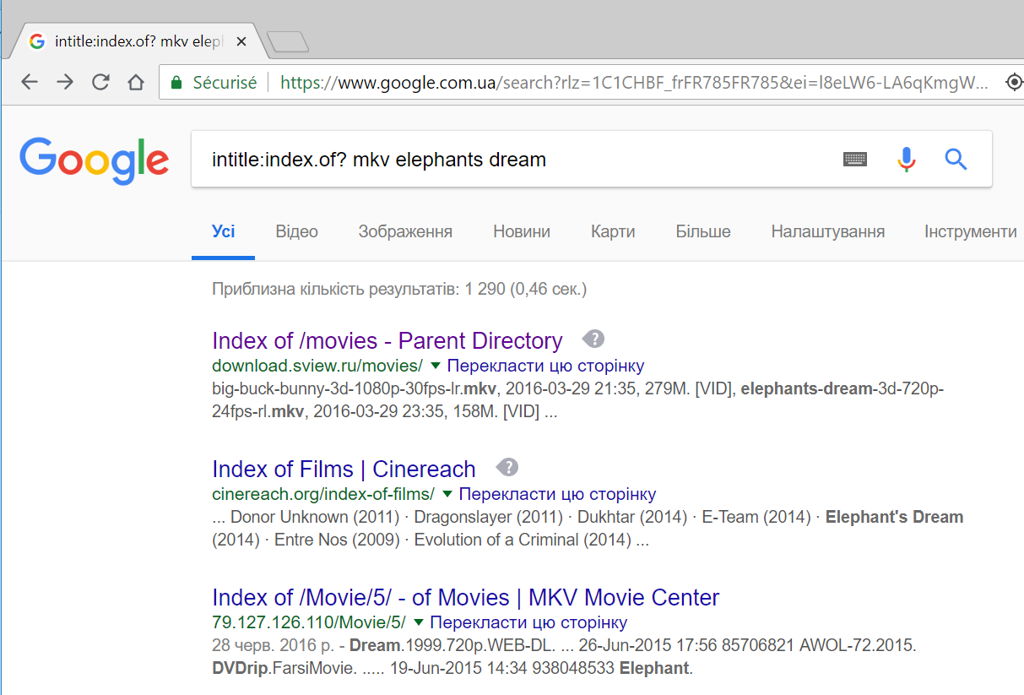This screenshot has width=1024, height=695.
Task: Expand dropdown arrow after 79.127.126.110 URL
Action: coord(419,622)
